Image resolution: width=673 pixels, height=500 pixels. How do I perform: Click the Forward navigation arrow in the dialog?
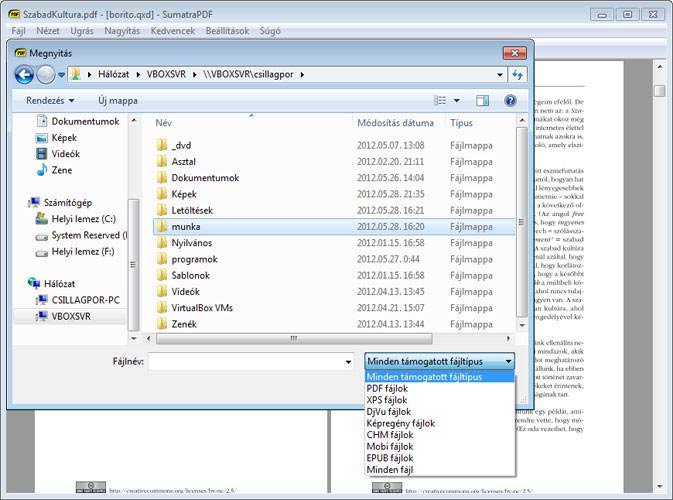click(x=45, y=75)
